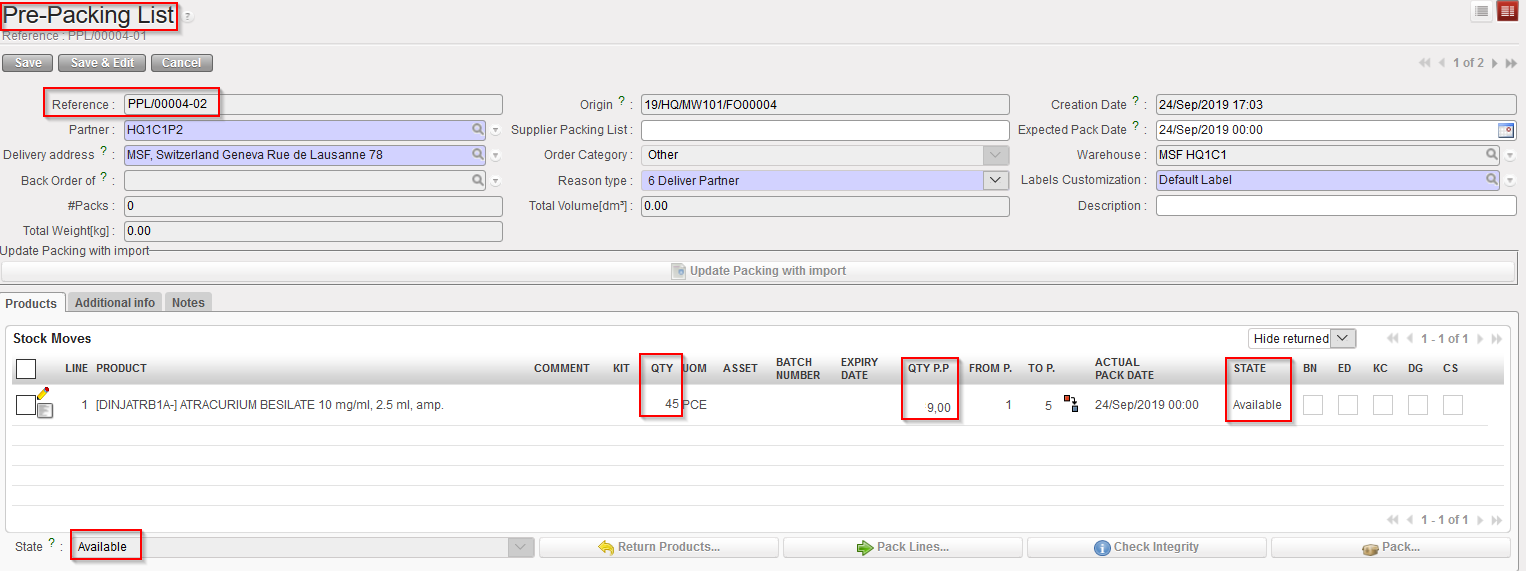This screenshot has width=1526, height=571.
Task: Go to previous record arrow beside '1 of 2'
Action: (1442, 63)
